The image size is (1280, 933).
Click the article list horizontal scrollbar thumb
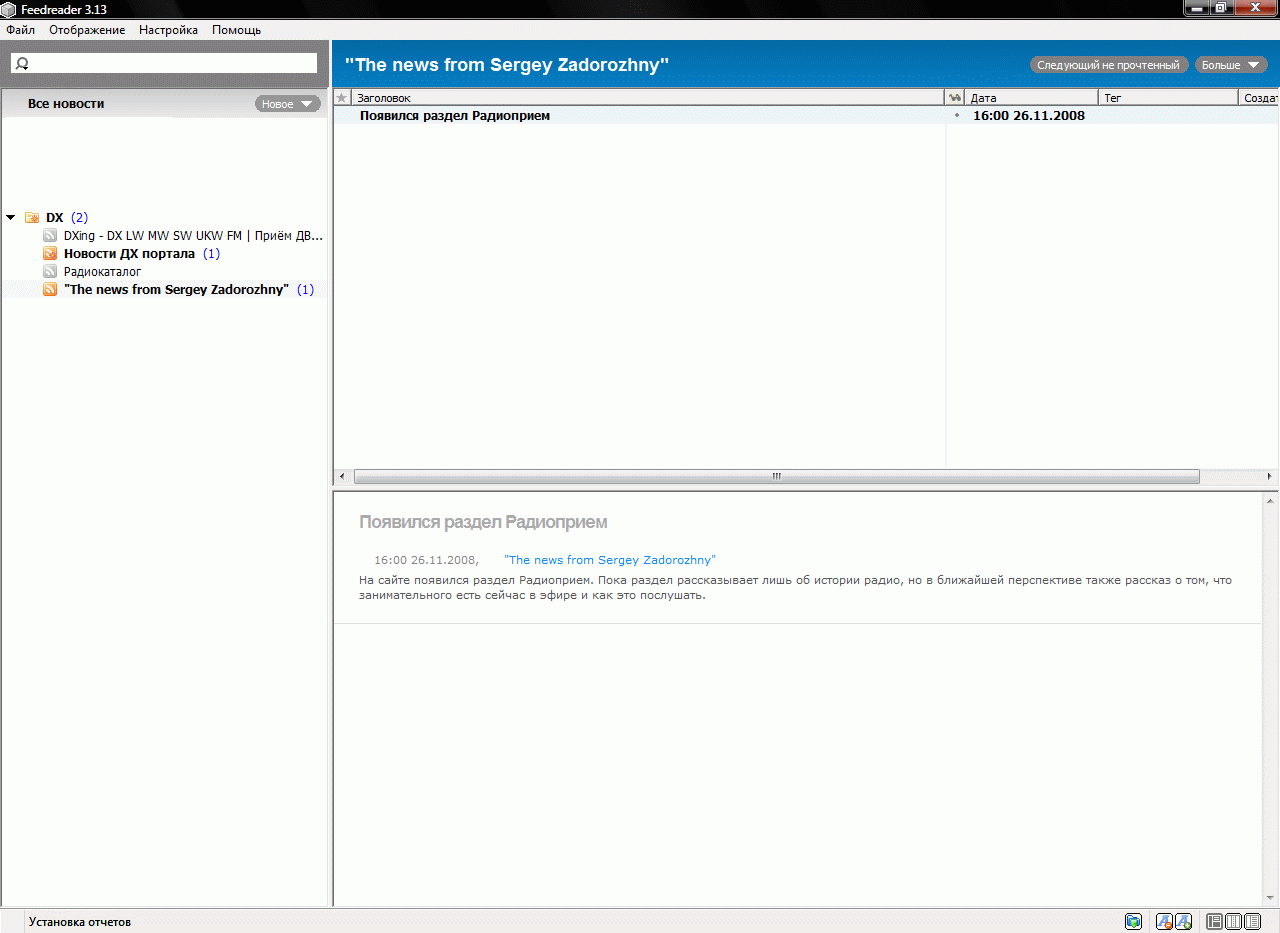tap(777, 477)
